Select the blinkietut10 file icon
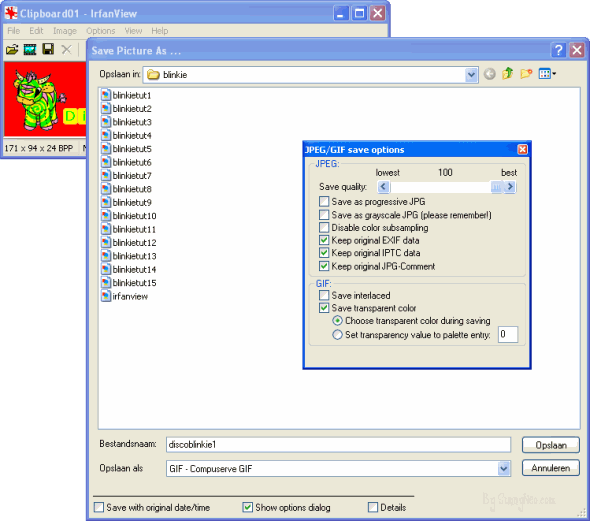The width and height of the screenshot is (590, 521). coord(106,216)
